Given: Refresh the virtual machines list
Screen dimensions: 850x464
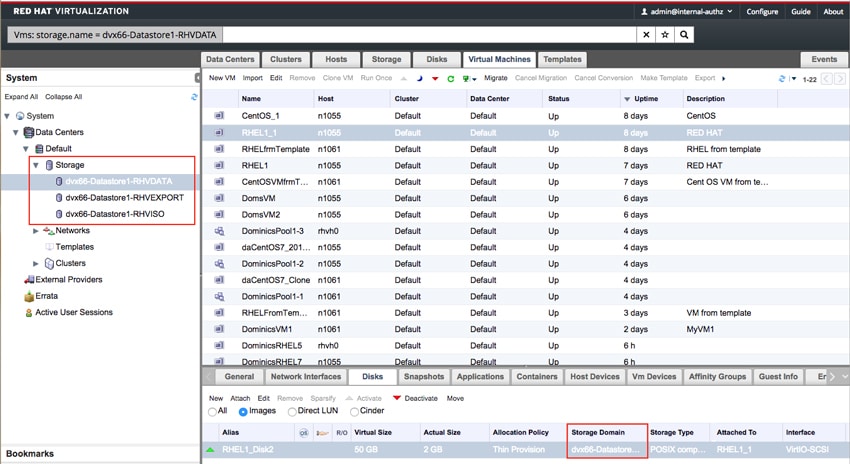Looking at the screenshot, I should tap(782, 79).
